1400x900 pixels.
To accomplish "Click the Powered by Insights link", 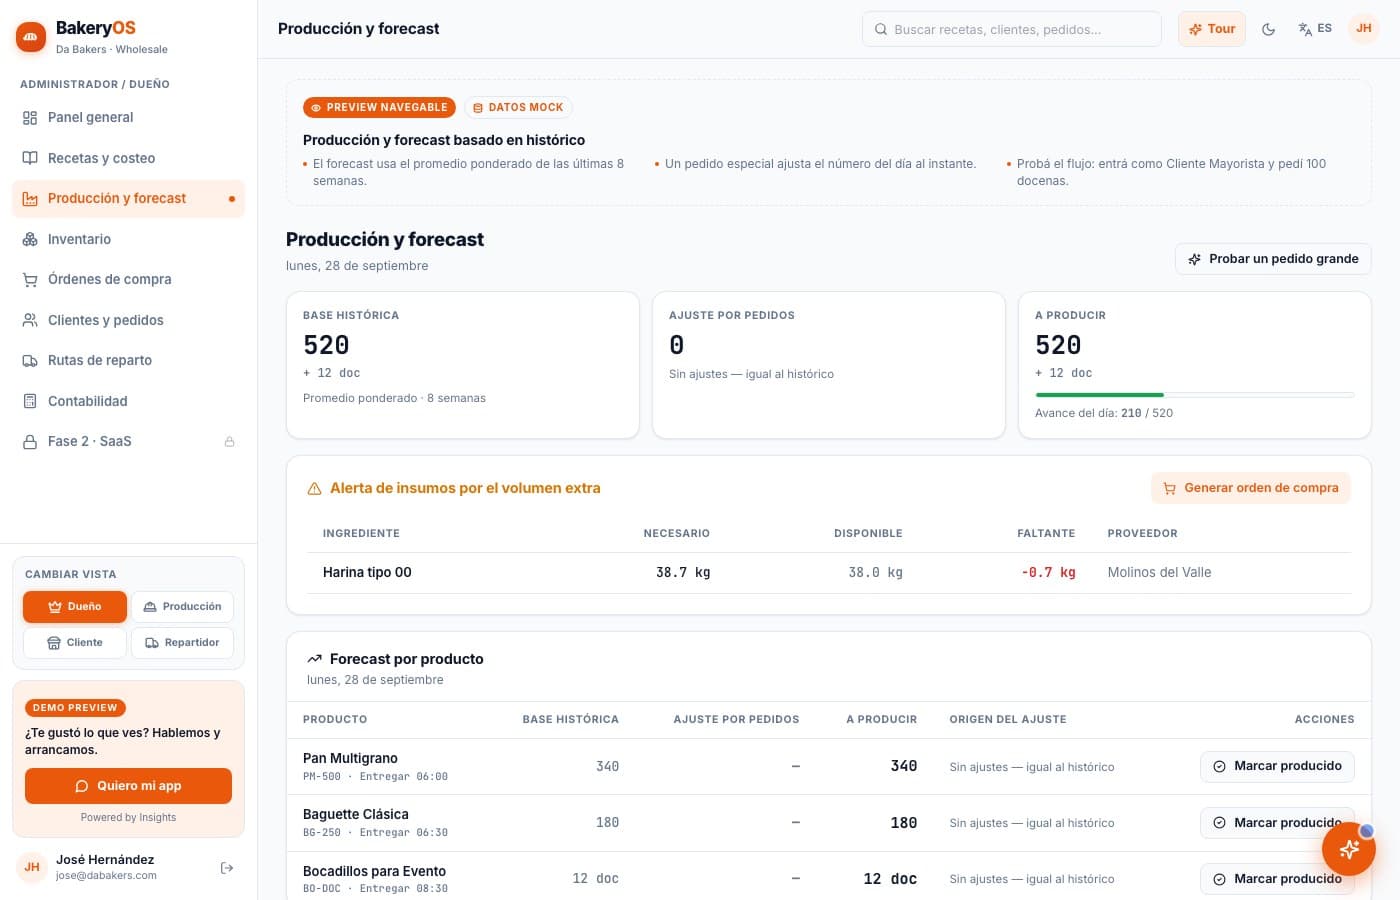I will pos(128,818).
